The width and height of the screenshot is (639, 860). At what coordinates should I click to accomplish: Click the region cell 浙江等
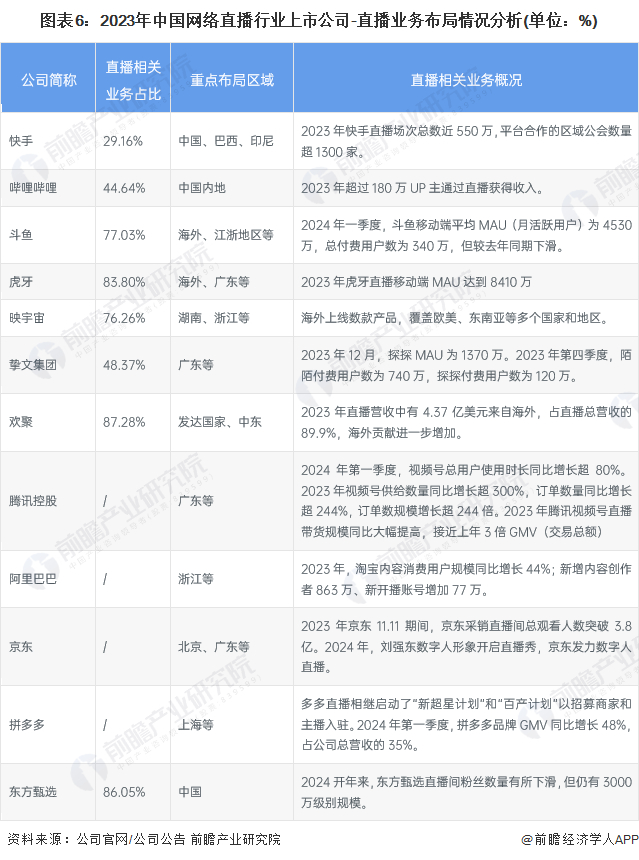point(196,579)
